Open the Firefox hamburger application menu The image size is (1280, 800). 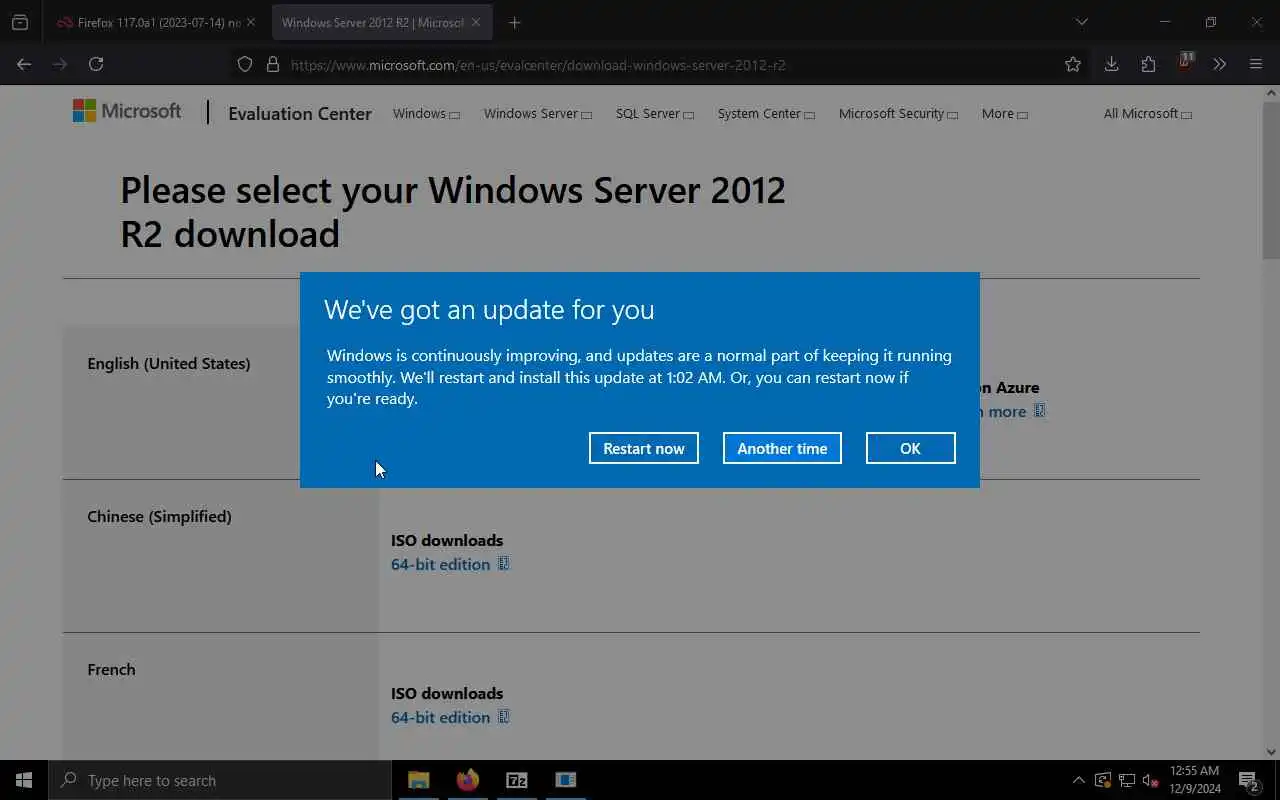1256,64
